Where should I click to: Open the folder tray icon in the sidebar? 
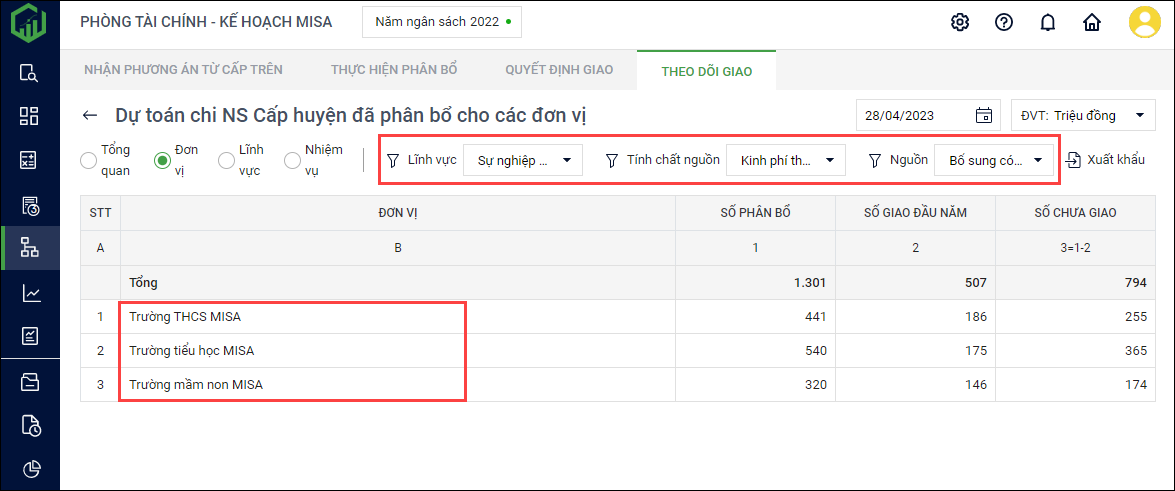click(29, 382)
